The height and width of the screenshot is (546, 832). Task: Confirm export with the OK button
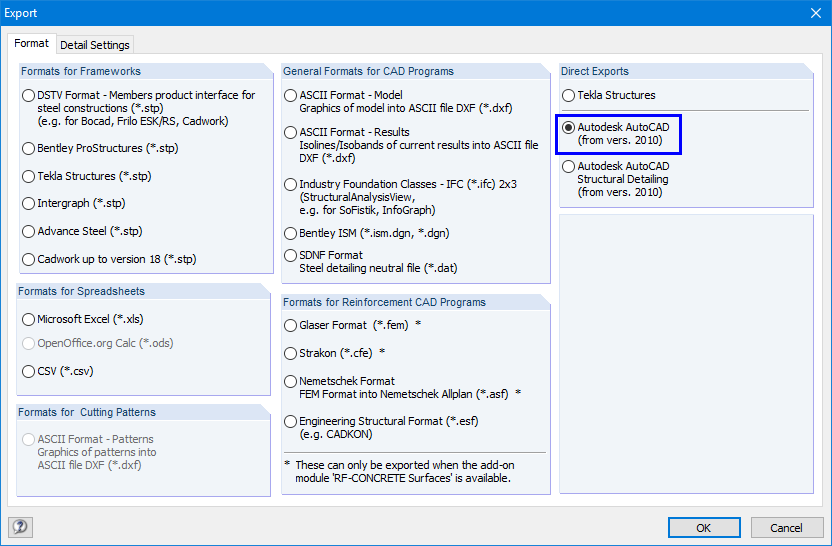point(704,528)
